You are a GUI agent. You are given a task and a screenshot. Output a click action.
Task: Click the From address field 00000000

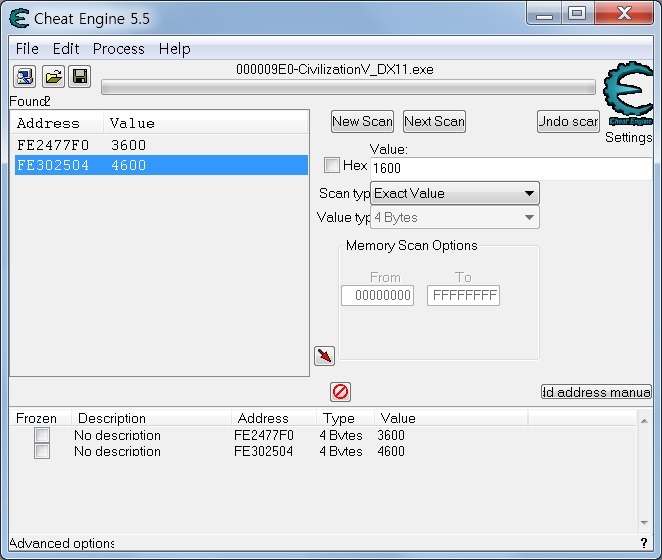pyautogui.click(x=377, y=295)
